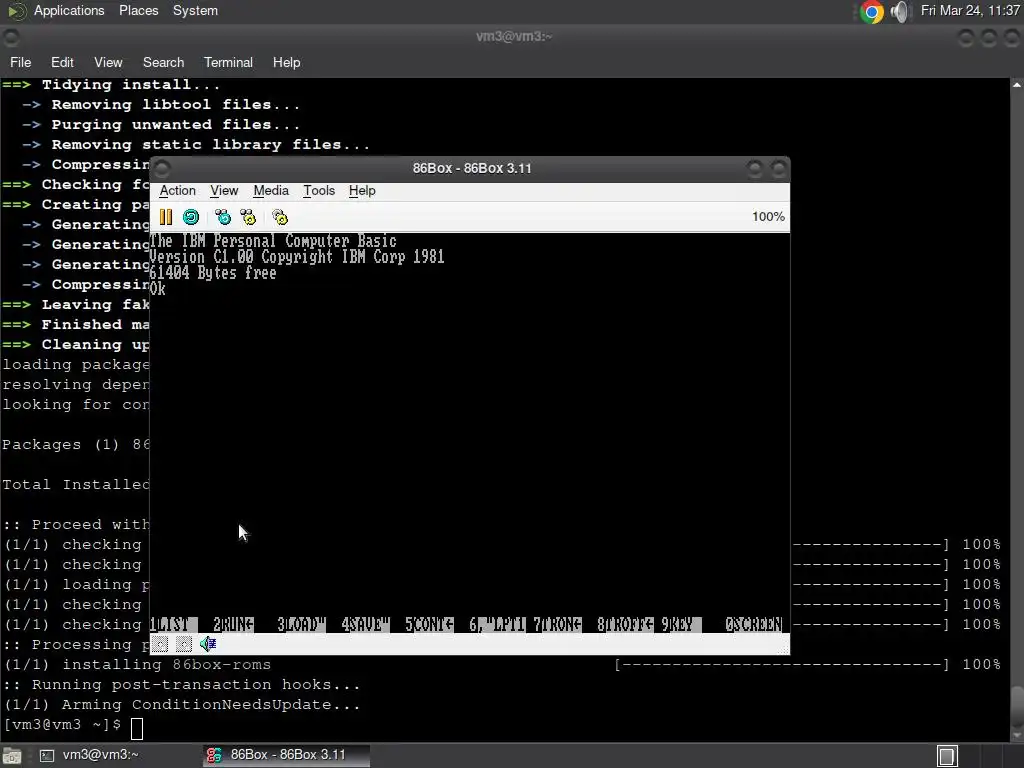The image size is (1024, 768).
Task: Click the Chrome icon in the top panel
Action: [x=871, y=12]
